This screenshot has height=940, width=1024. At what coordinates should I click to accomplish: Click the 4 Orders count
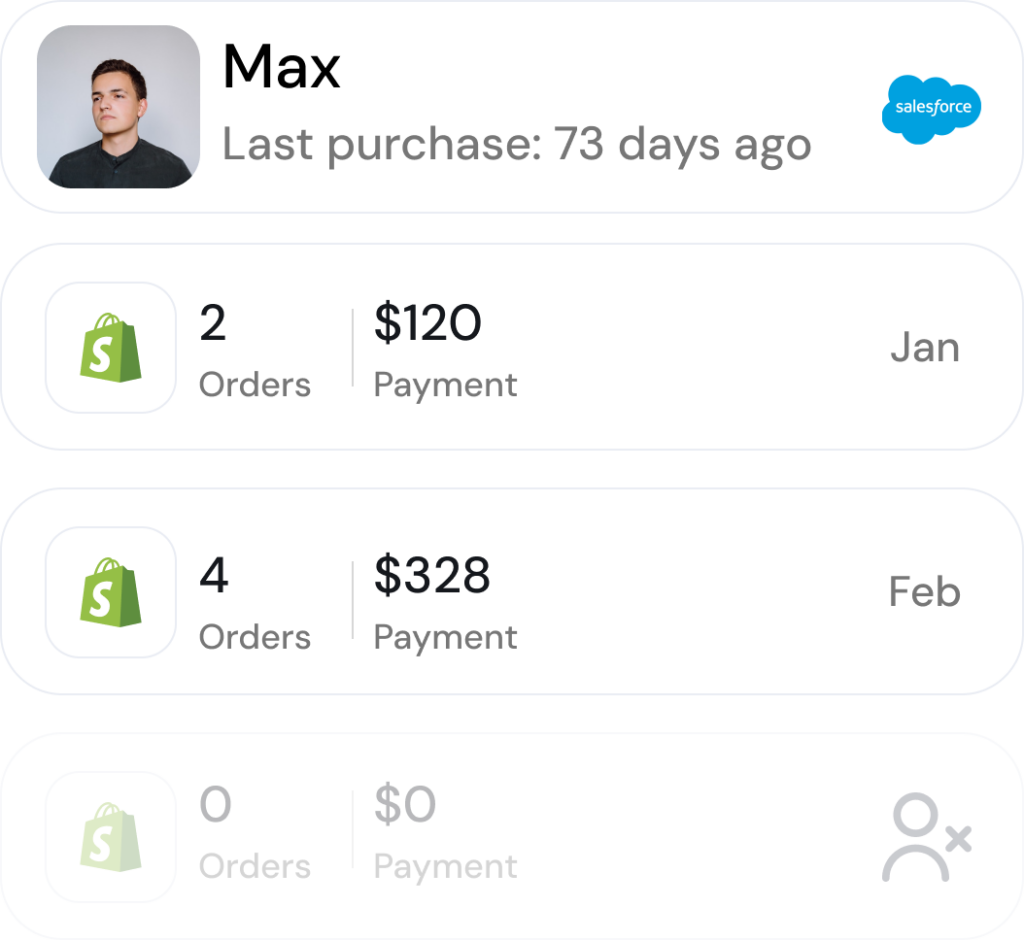click(214, 576)
